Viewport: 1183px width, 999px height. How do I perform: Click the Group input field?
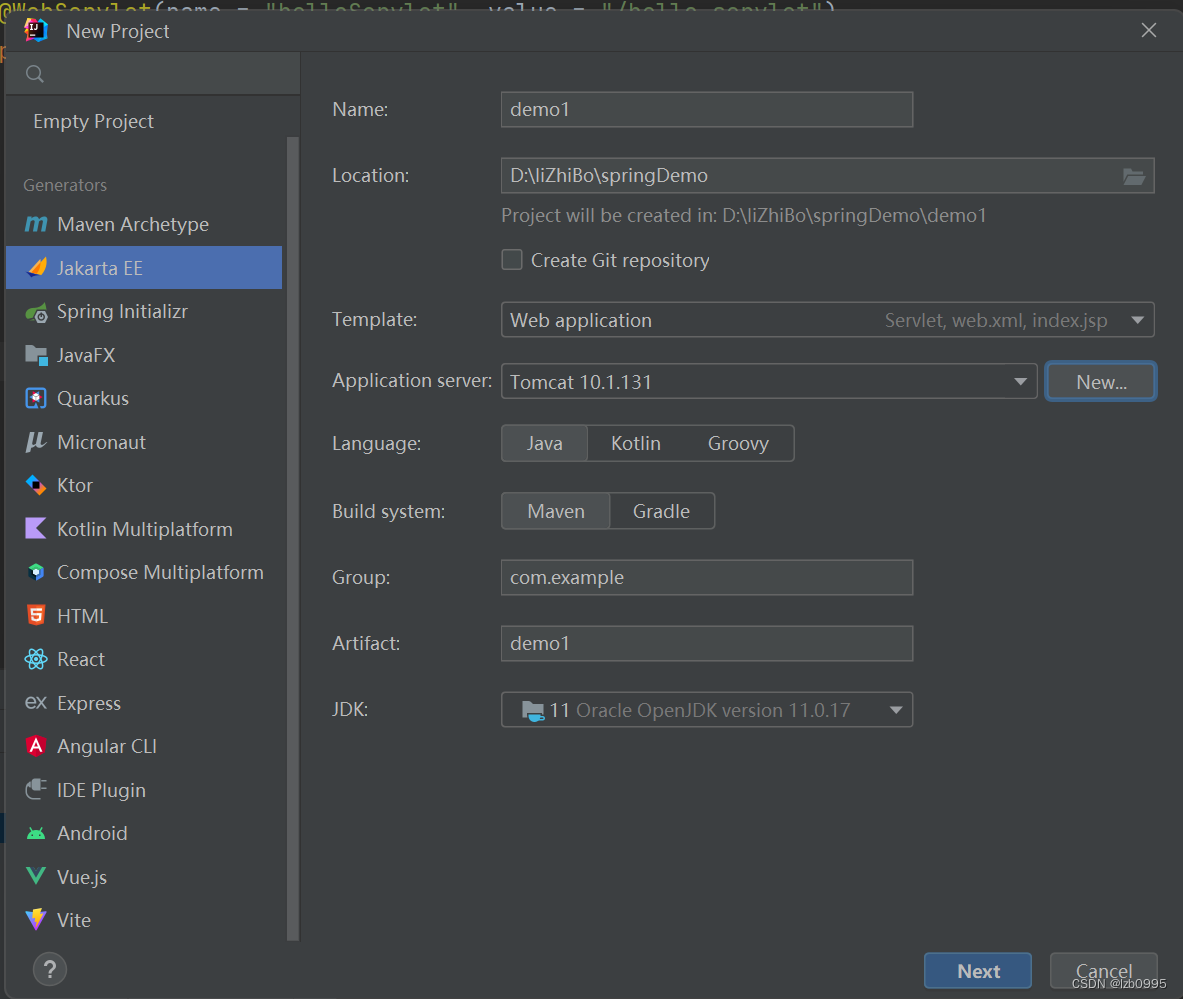coord(707,577)
